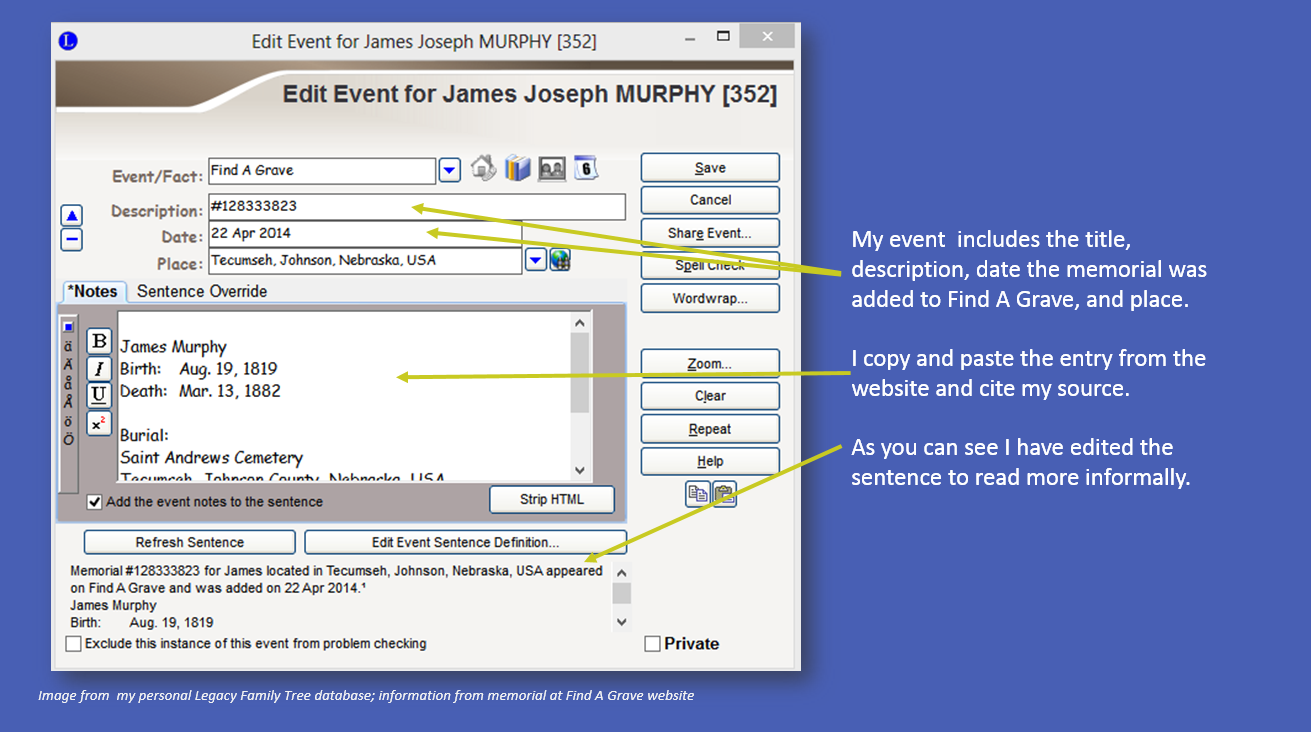1311x732 pixels.
Task: Click the Cancel button
Action: 710,200
